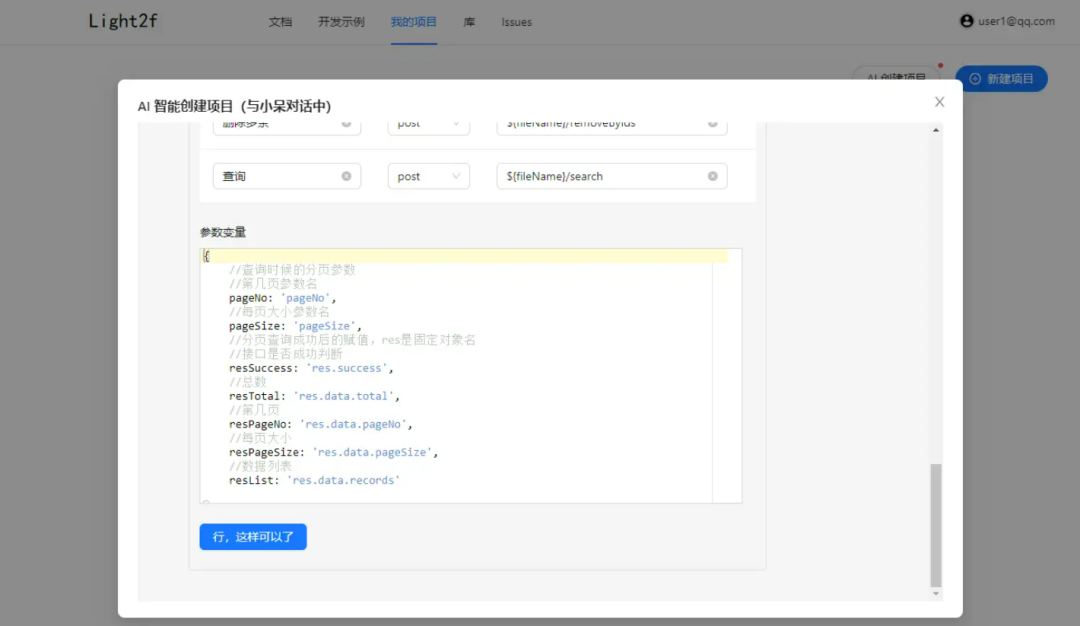
Task: Click the Light2f logo
Action: [x=121, y=20]
